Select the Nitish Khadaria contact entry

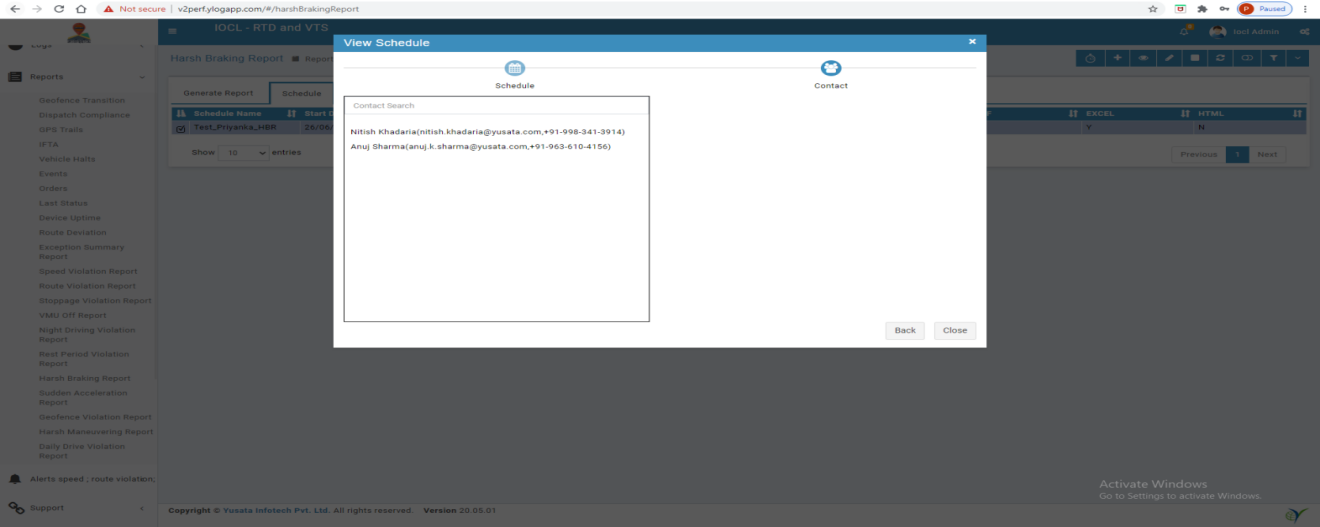click(487, 131)
